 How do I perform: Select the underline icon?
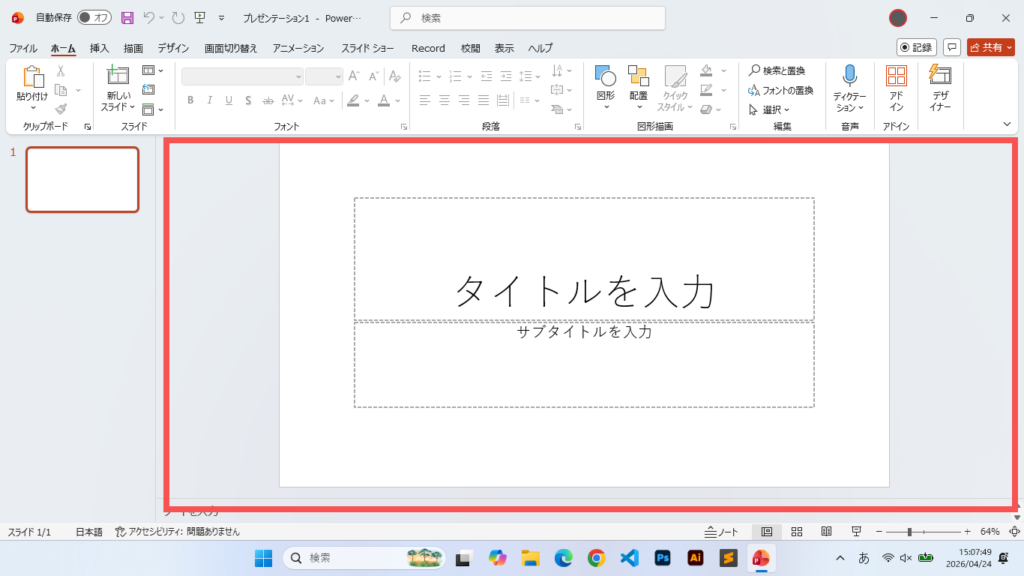[x=227, y=100]
